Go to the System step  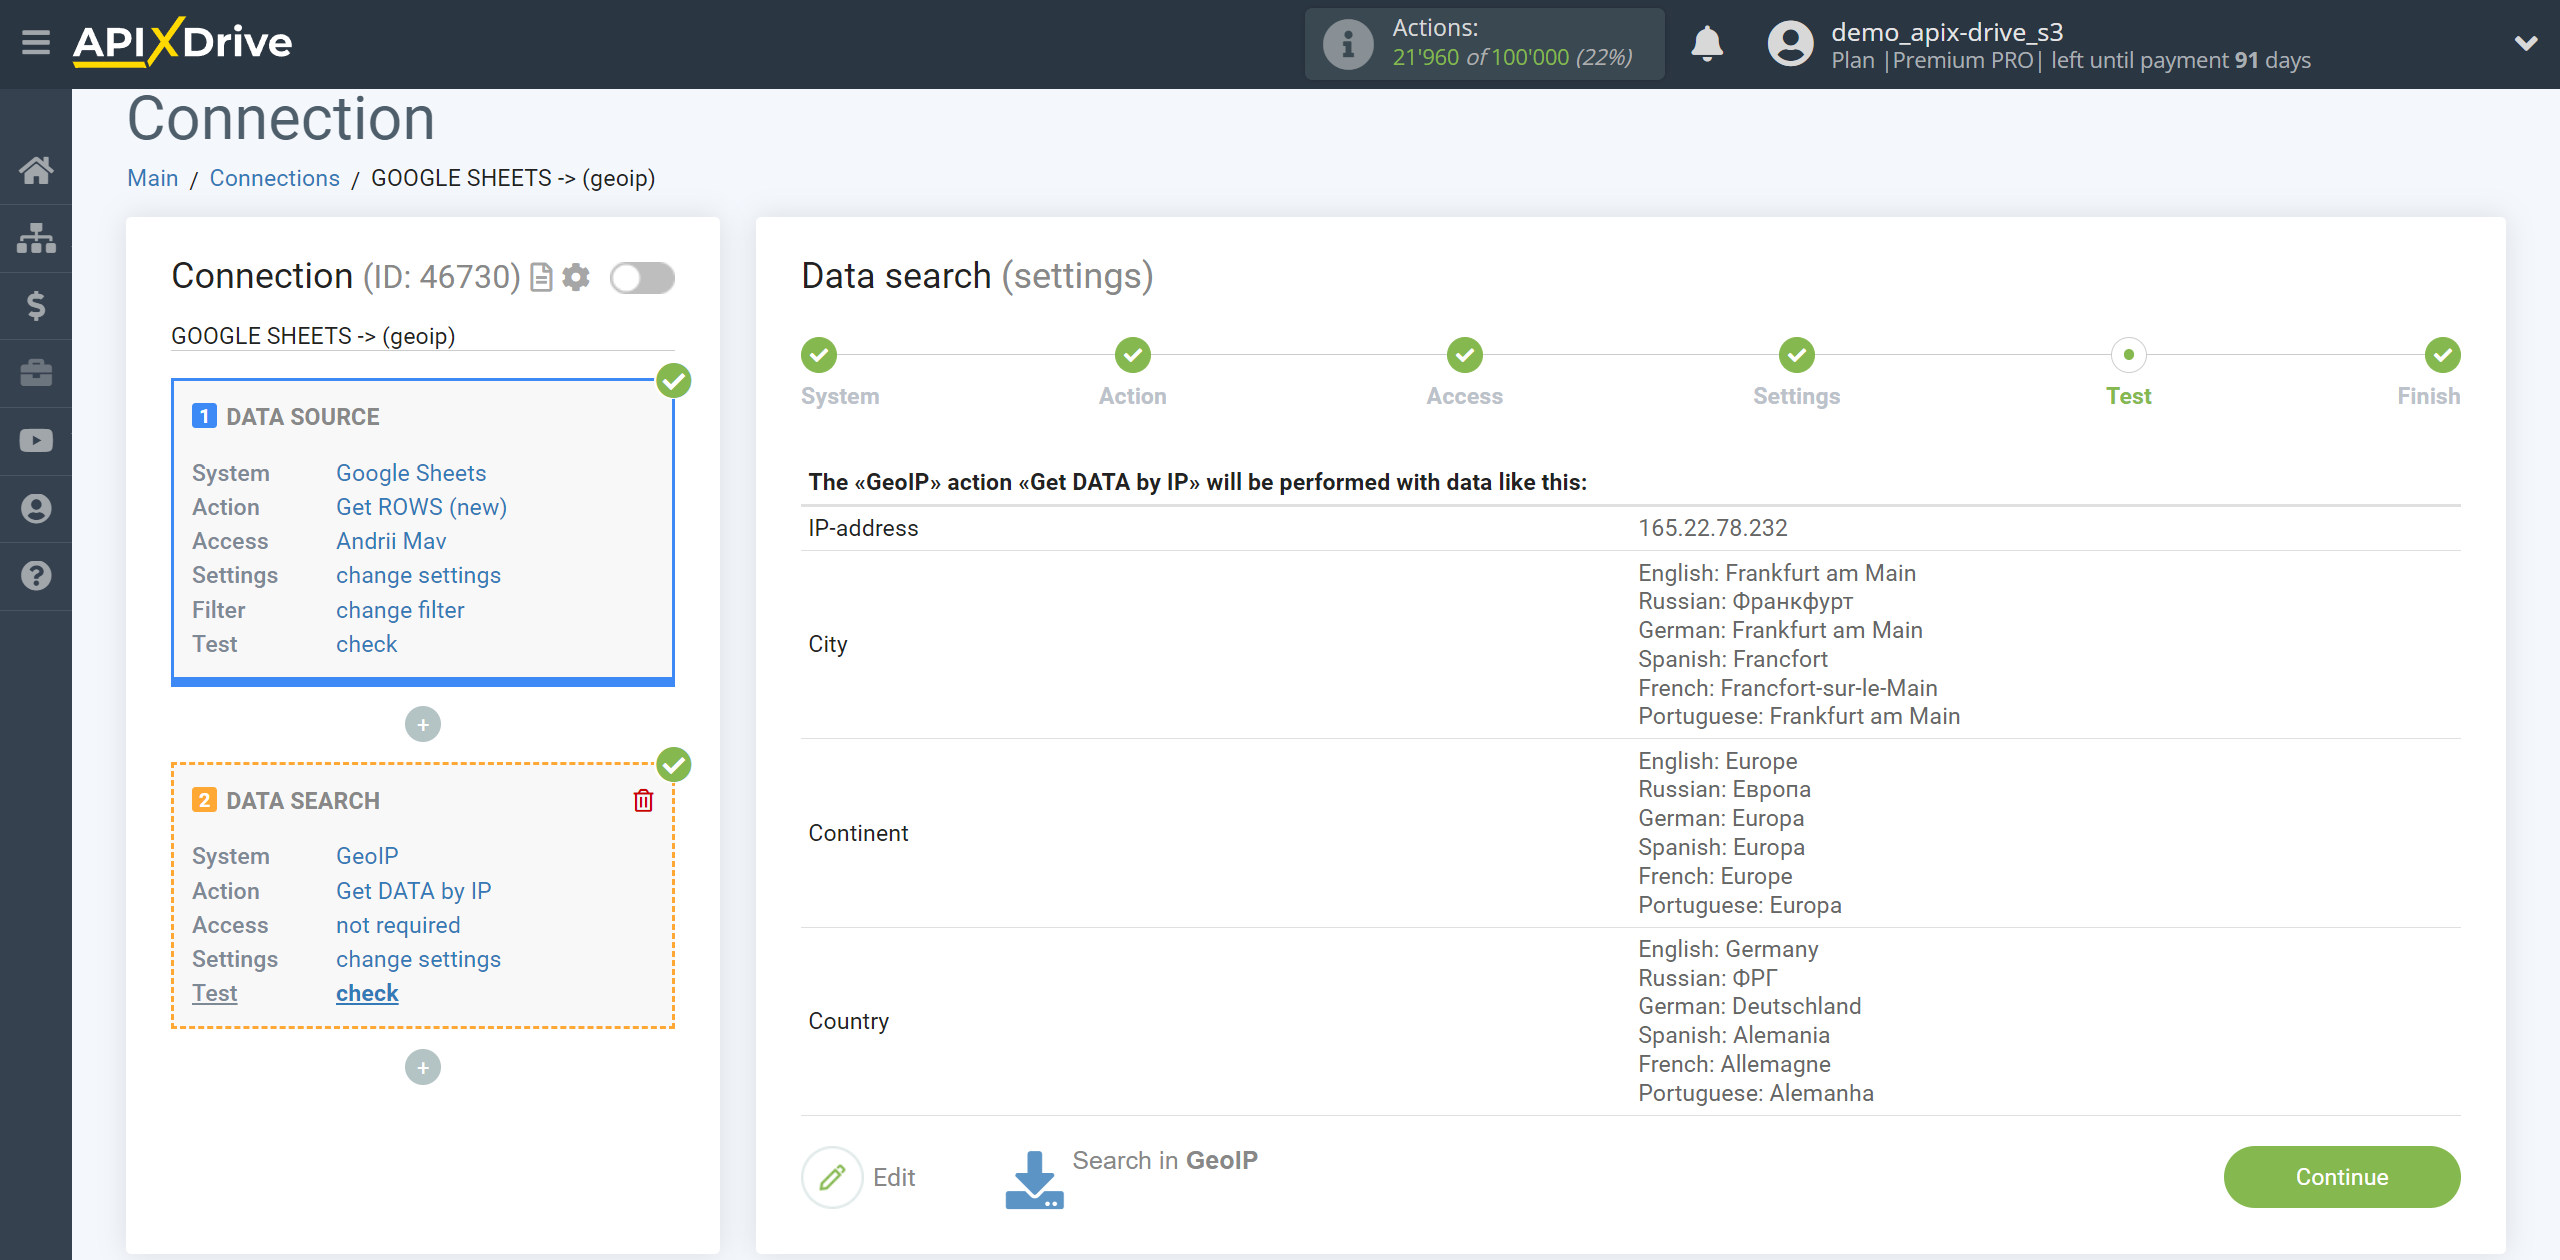[819, 354]
